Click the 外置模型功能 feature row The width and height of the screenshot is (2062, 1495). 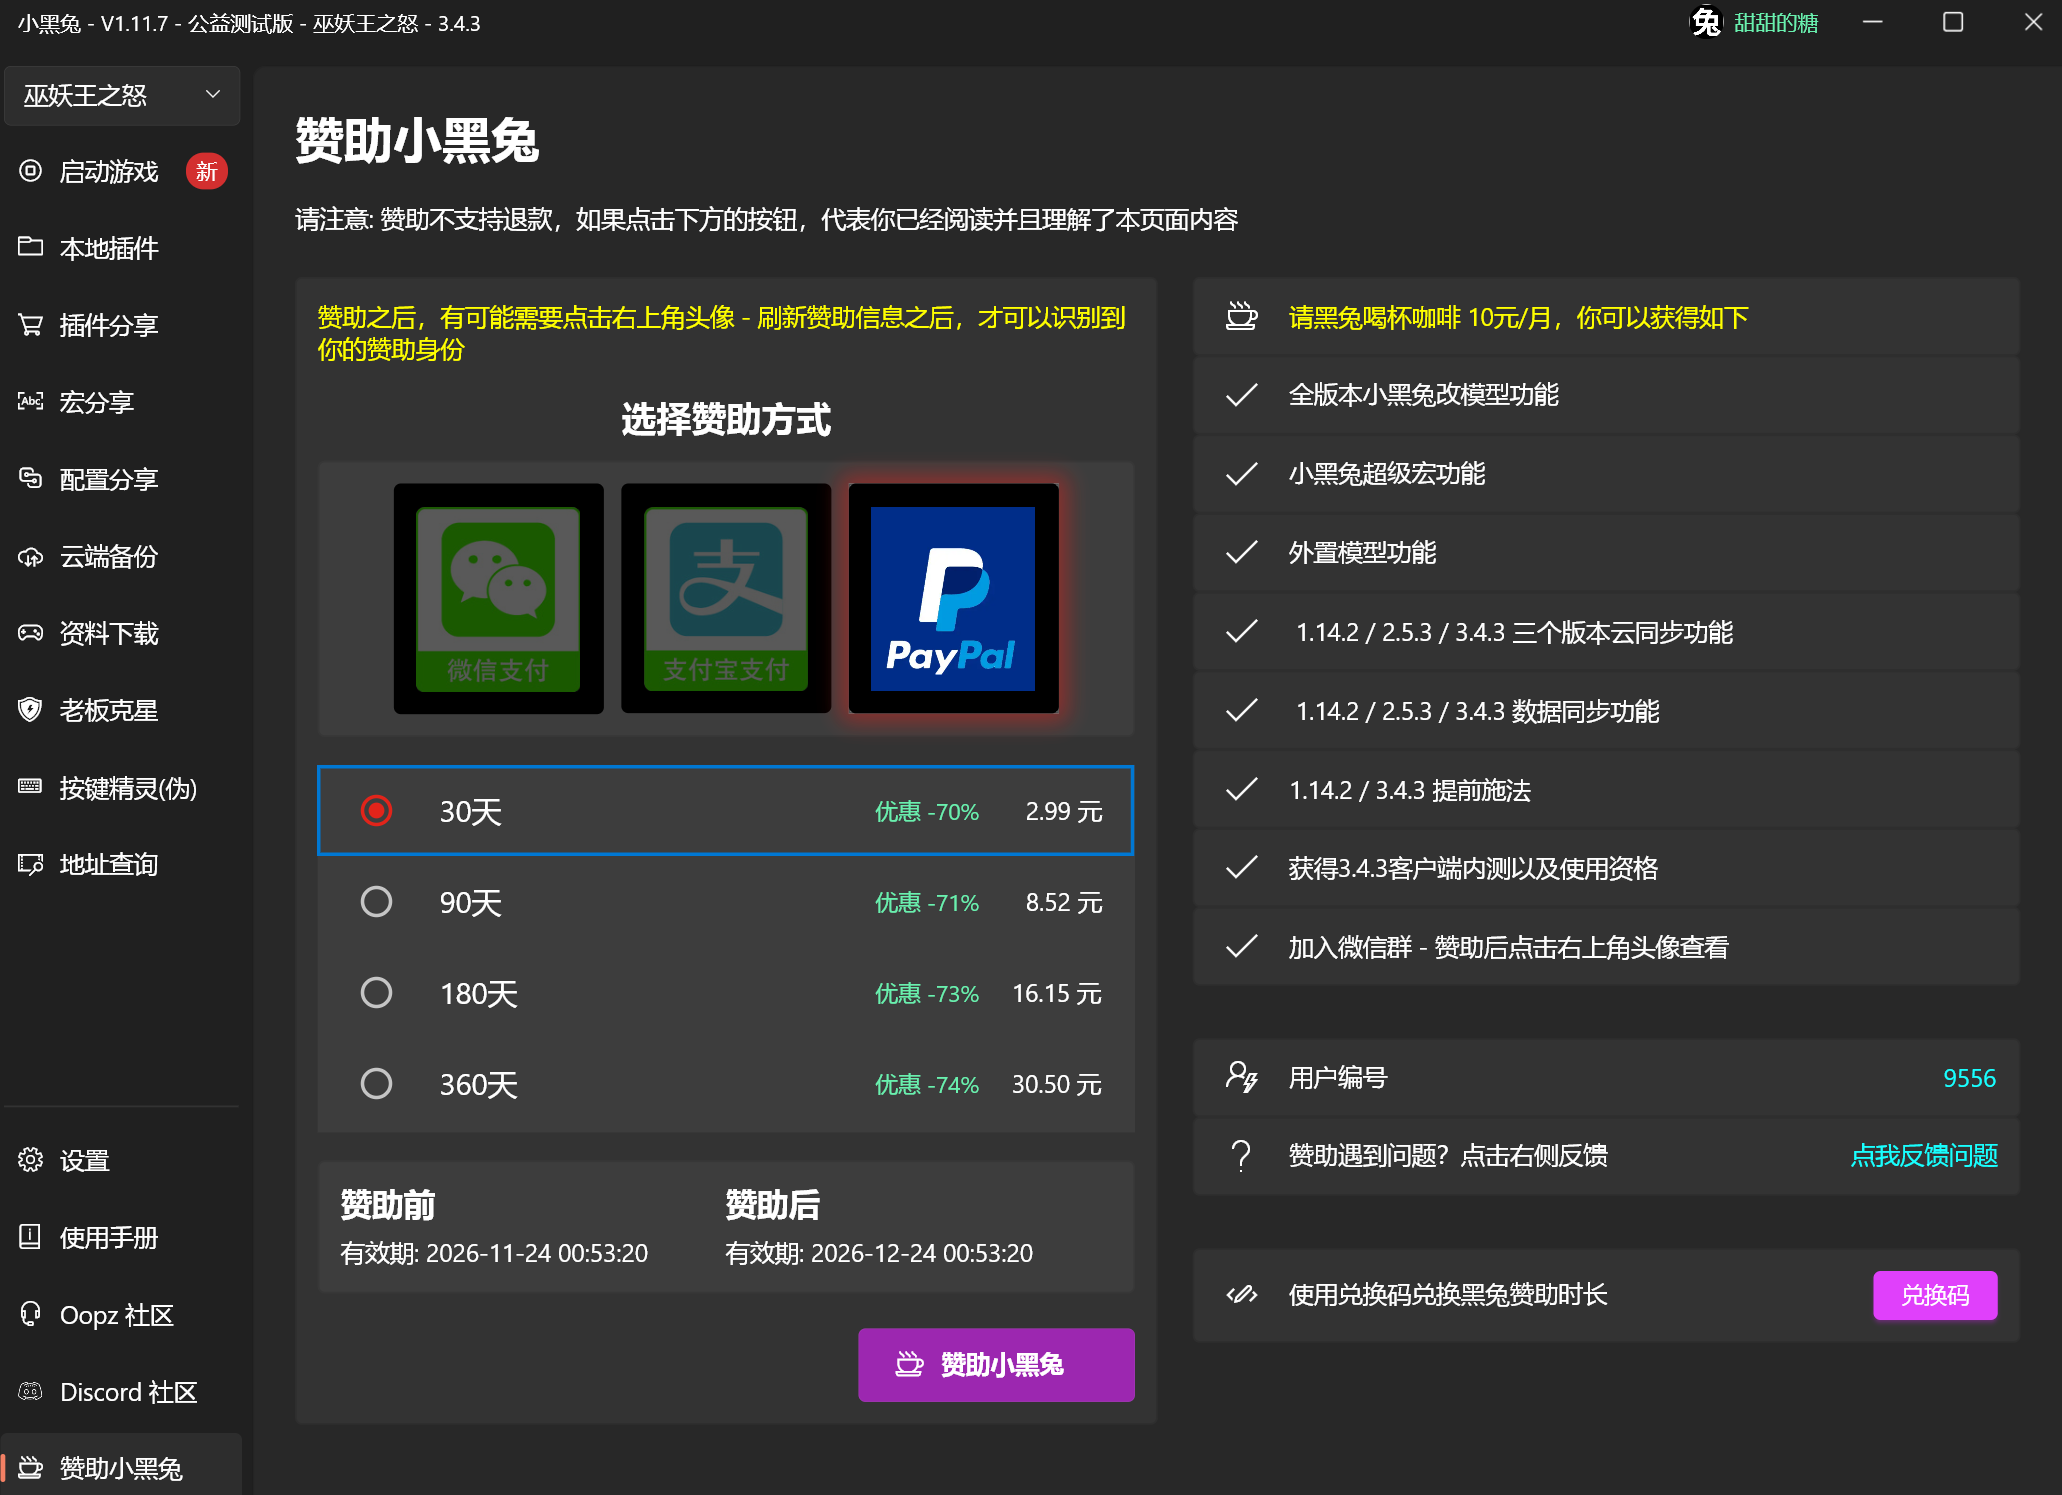(1606, 553)
